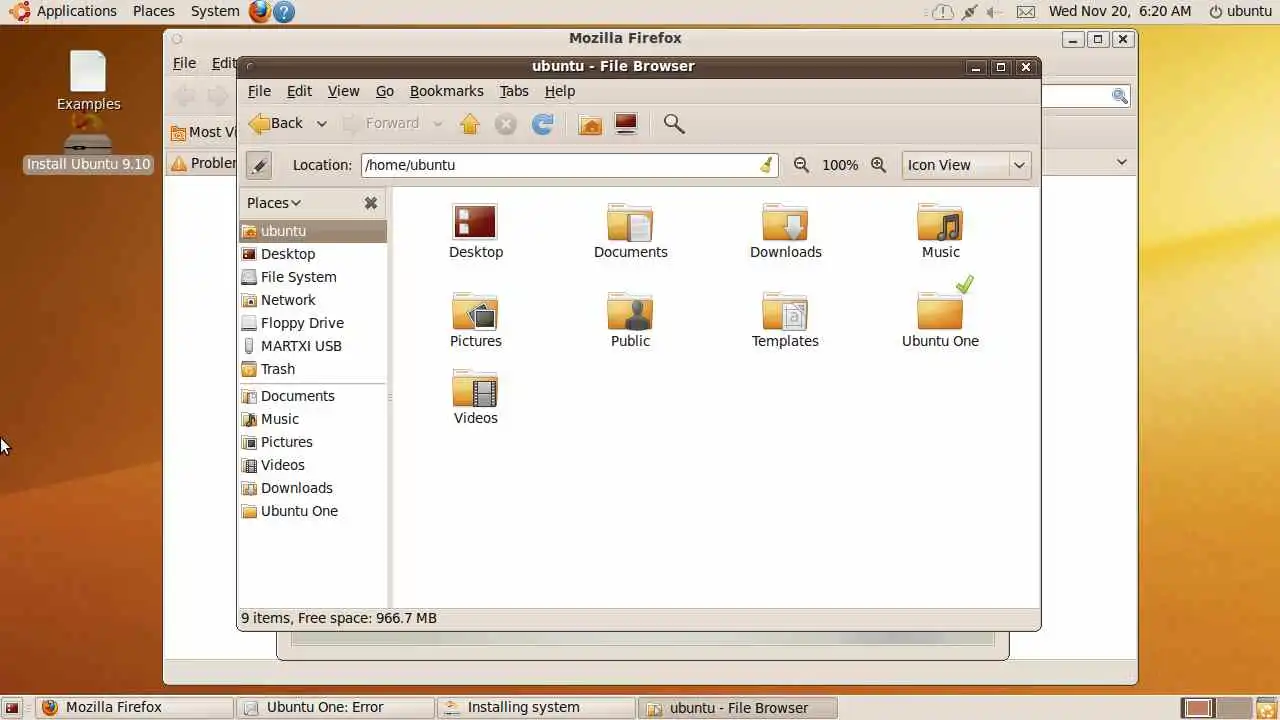The image size is (1280, 720).
Task: Select Music folder in main pane
Action: 940,231
